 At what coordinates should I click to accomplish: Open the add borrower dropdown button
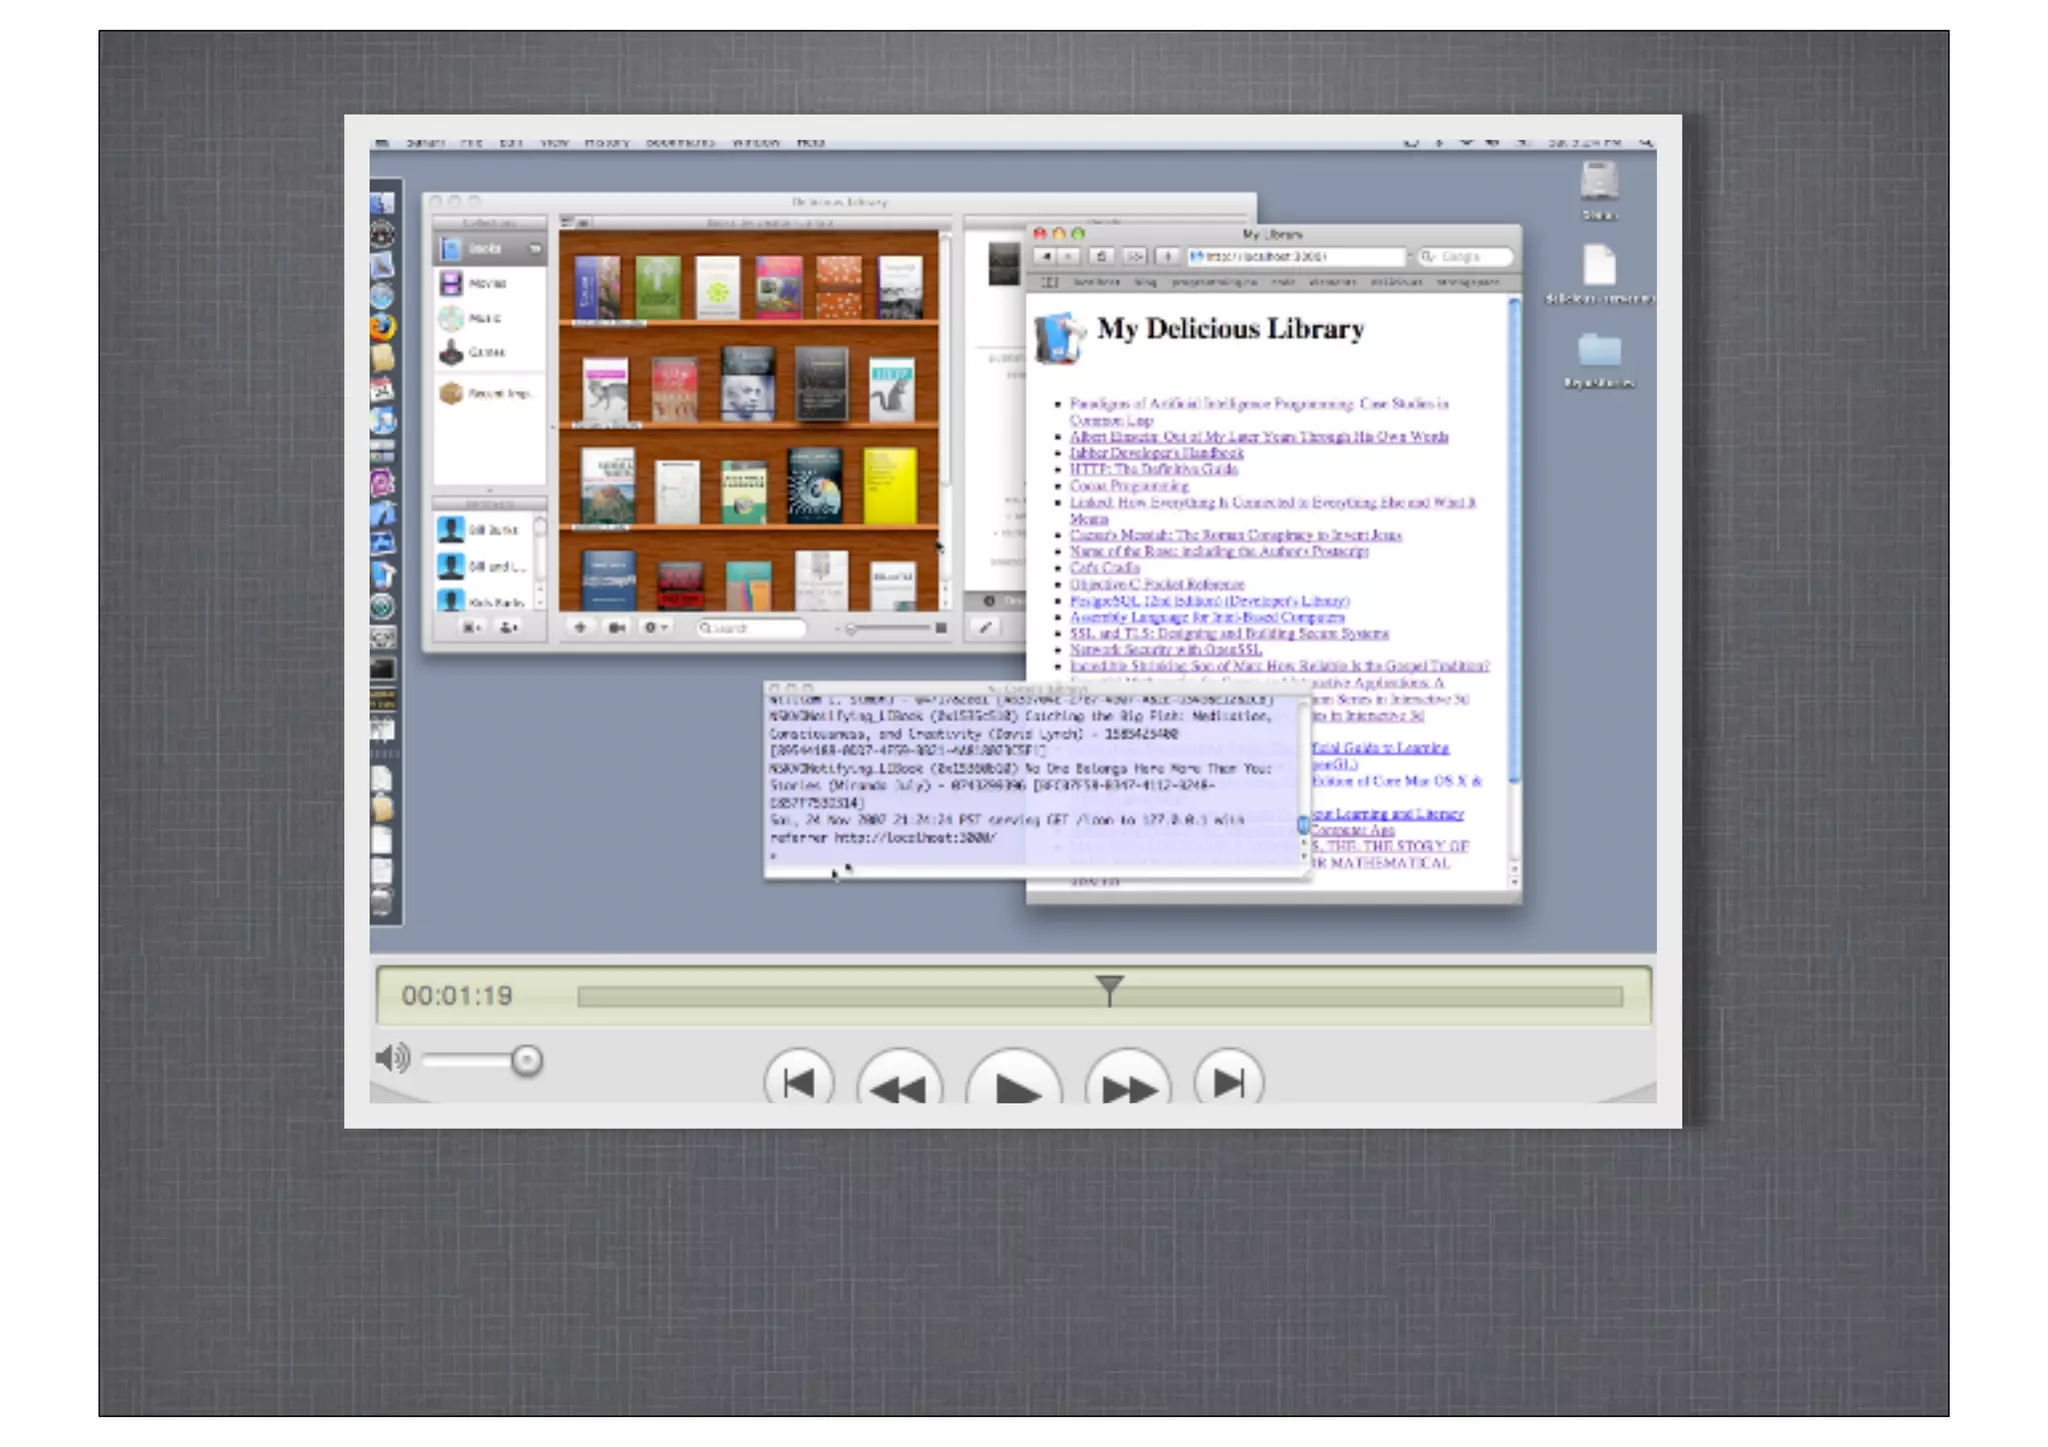(509, 628)
